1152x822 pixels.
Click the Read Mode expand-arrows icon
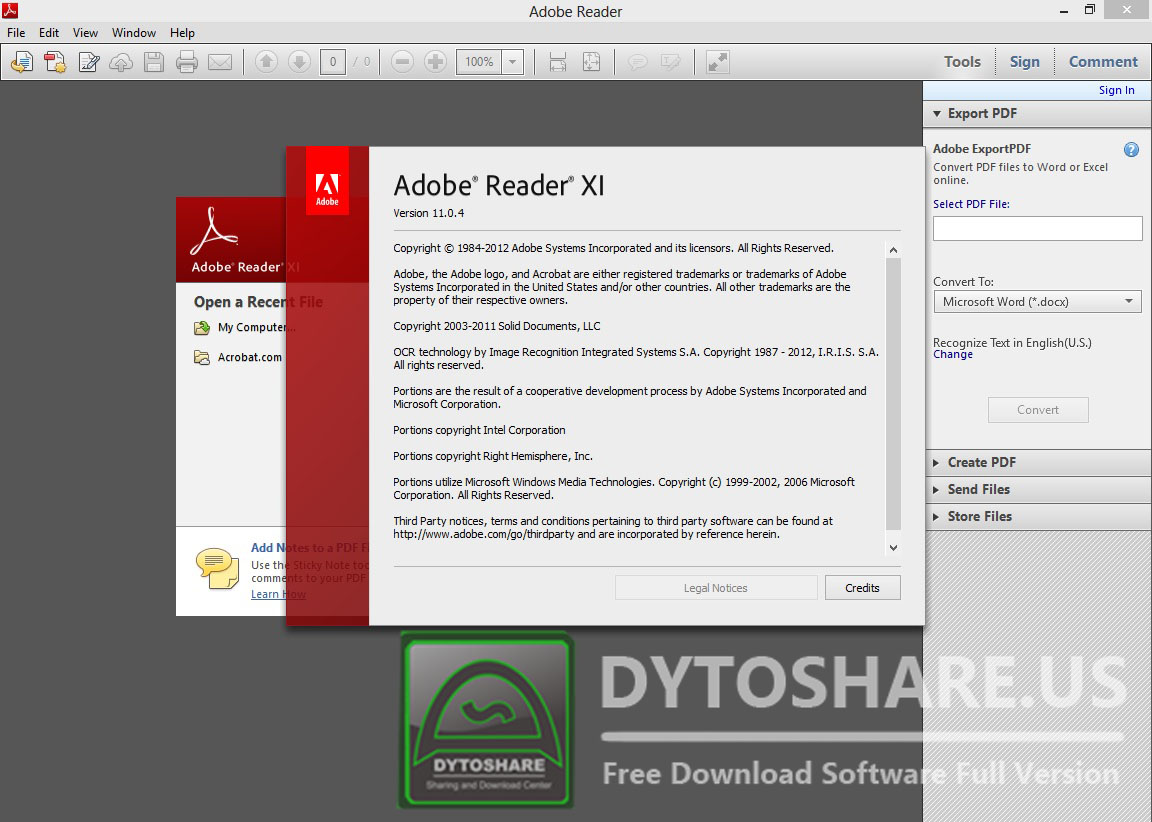(x=718, y=62)
